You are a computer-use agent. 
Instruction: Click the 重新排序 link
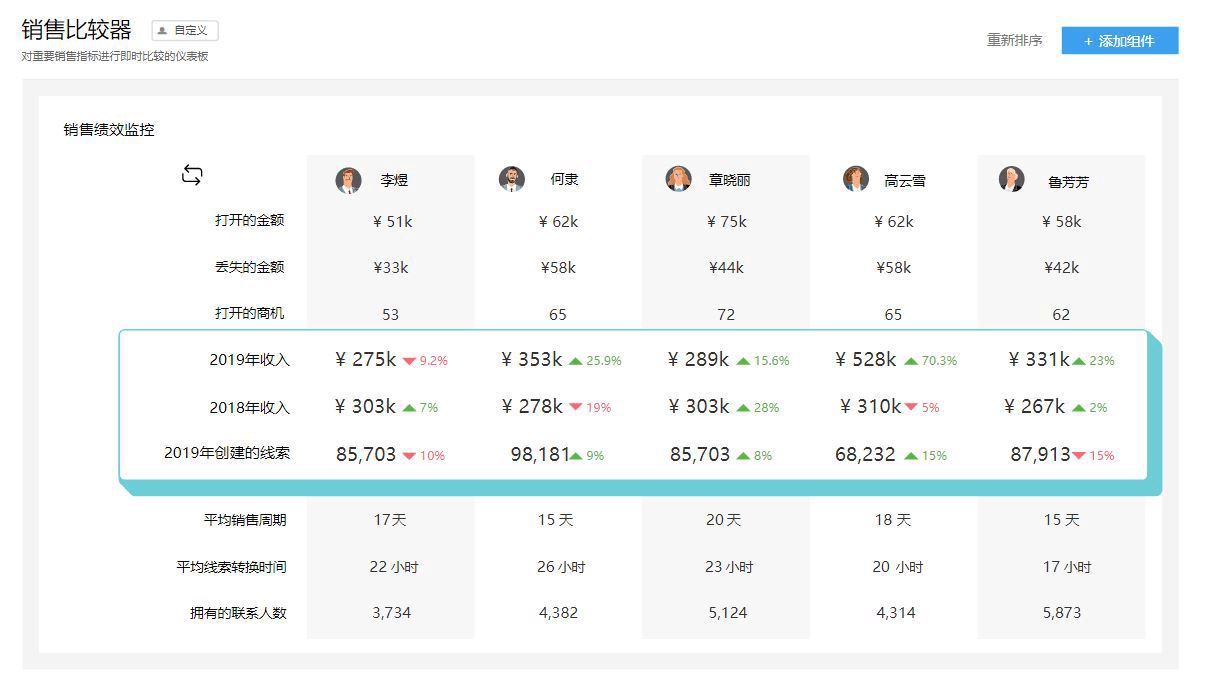[x=1014, y=41]
